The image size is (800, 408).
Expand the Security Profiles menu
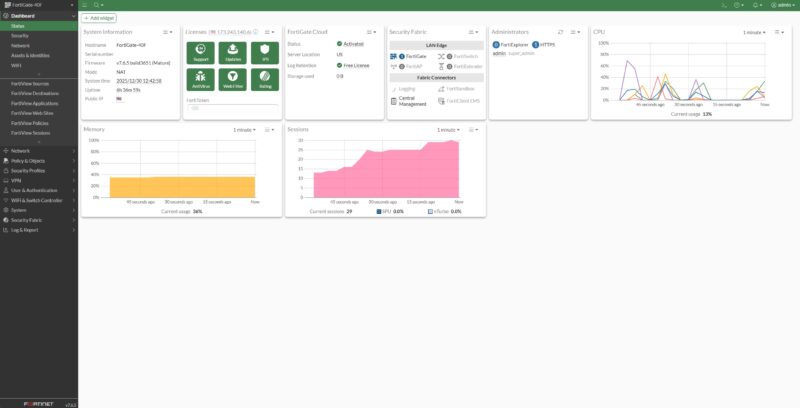click(39, 171)
